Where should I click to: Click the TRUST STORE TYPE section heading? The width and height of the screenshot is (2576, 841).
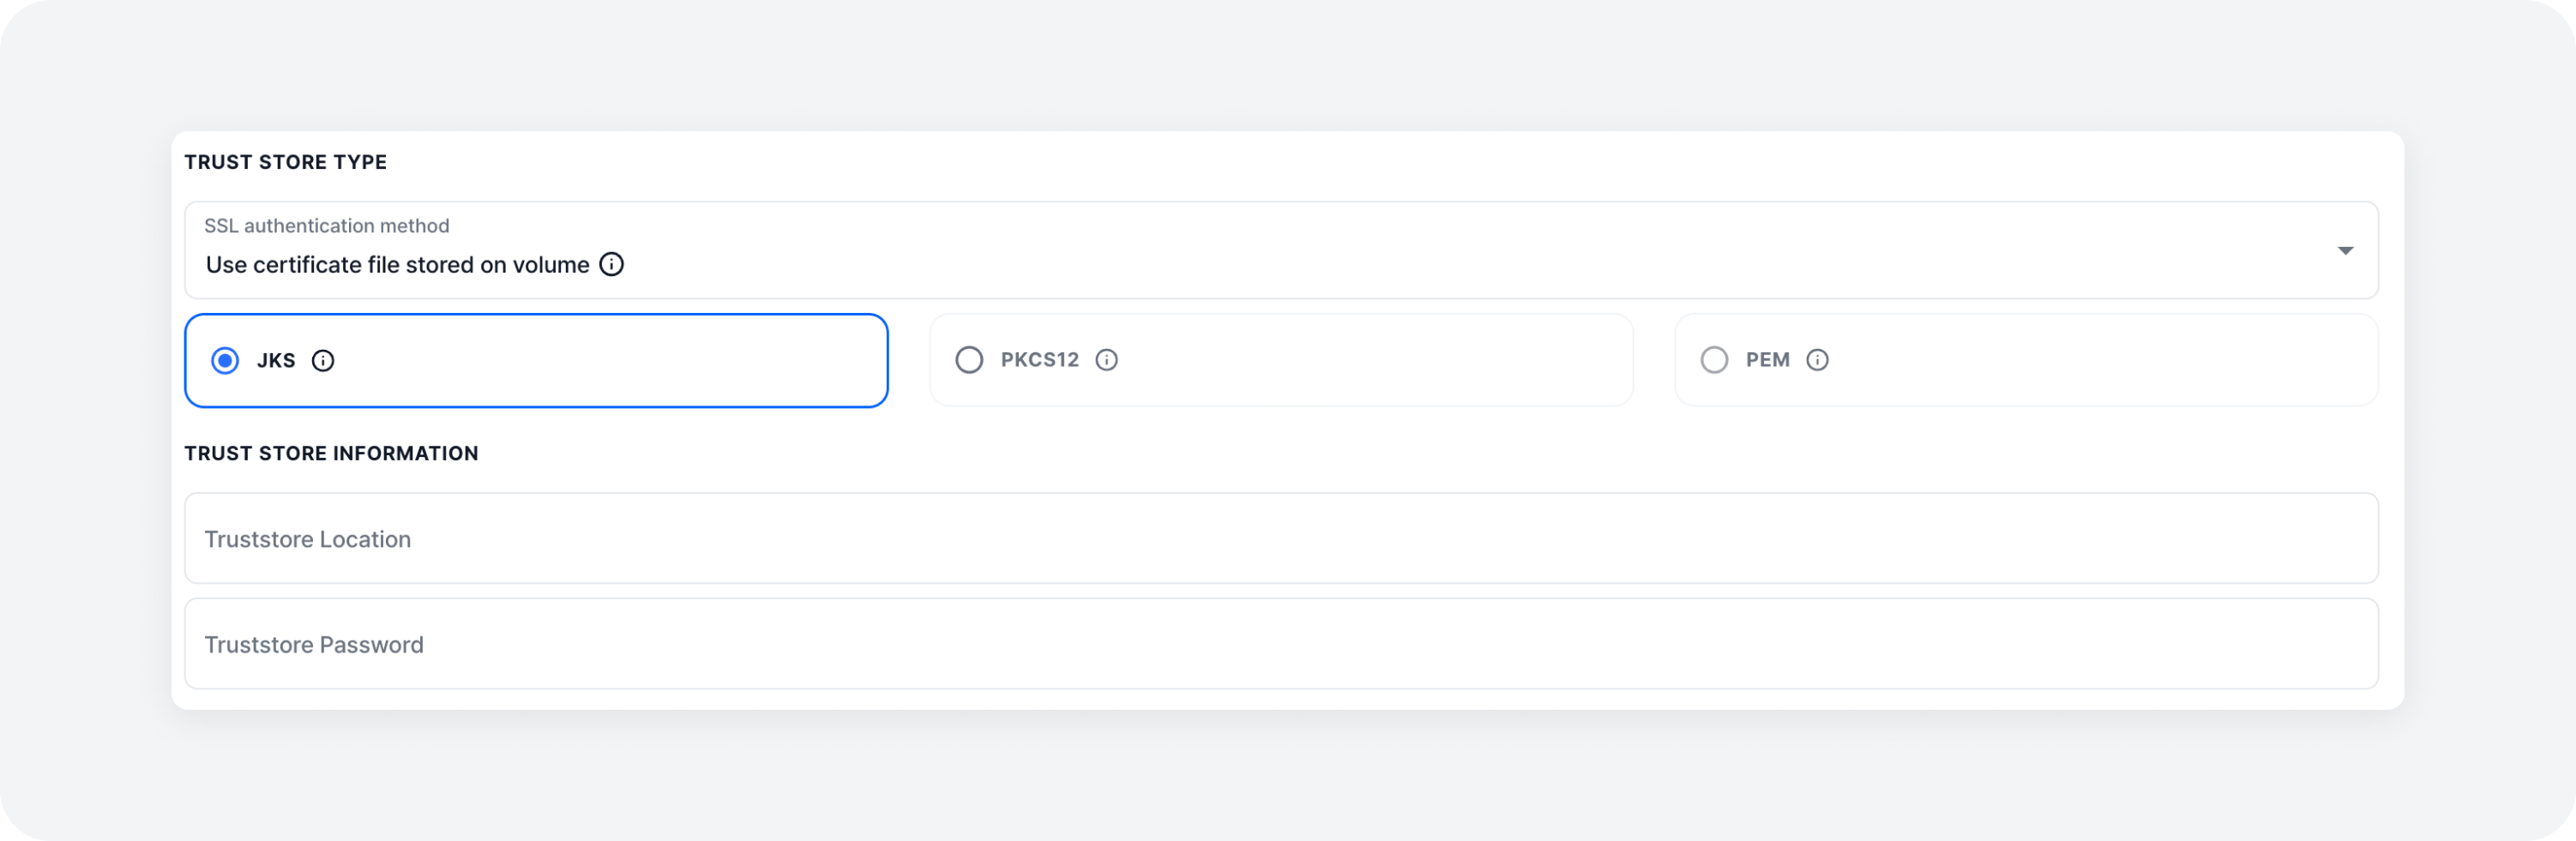285,161
